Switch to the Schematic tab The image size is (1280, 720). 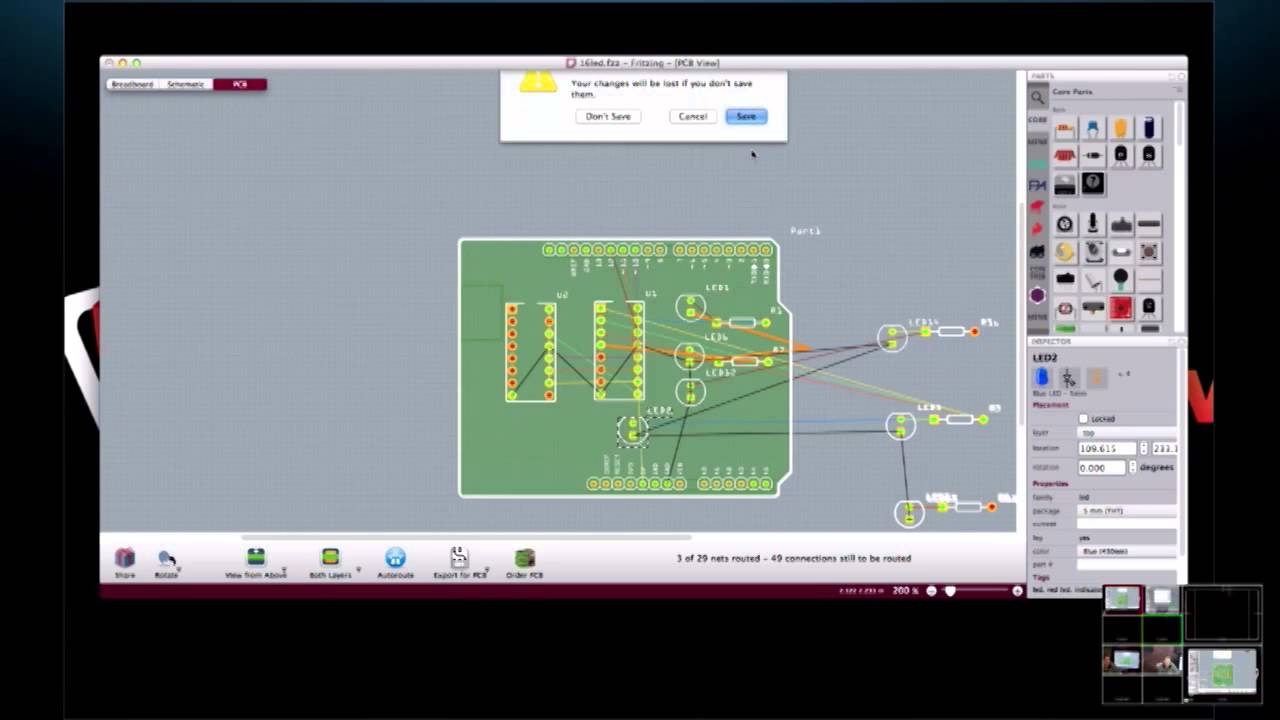[x=185, y=84]
